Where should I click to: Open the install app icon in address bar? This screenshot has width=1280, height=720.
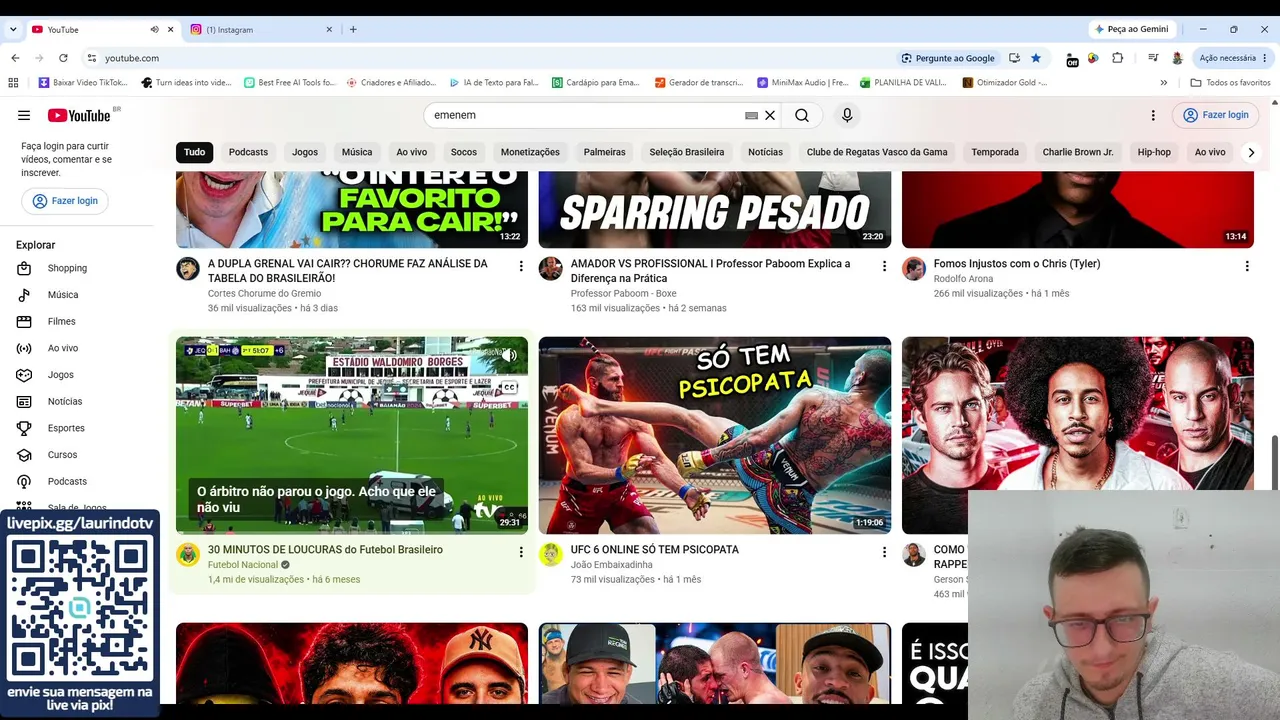[1014, 58]
